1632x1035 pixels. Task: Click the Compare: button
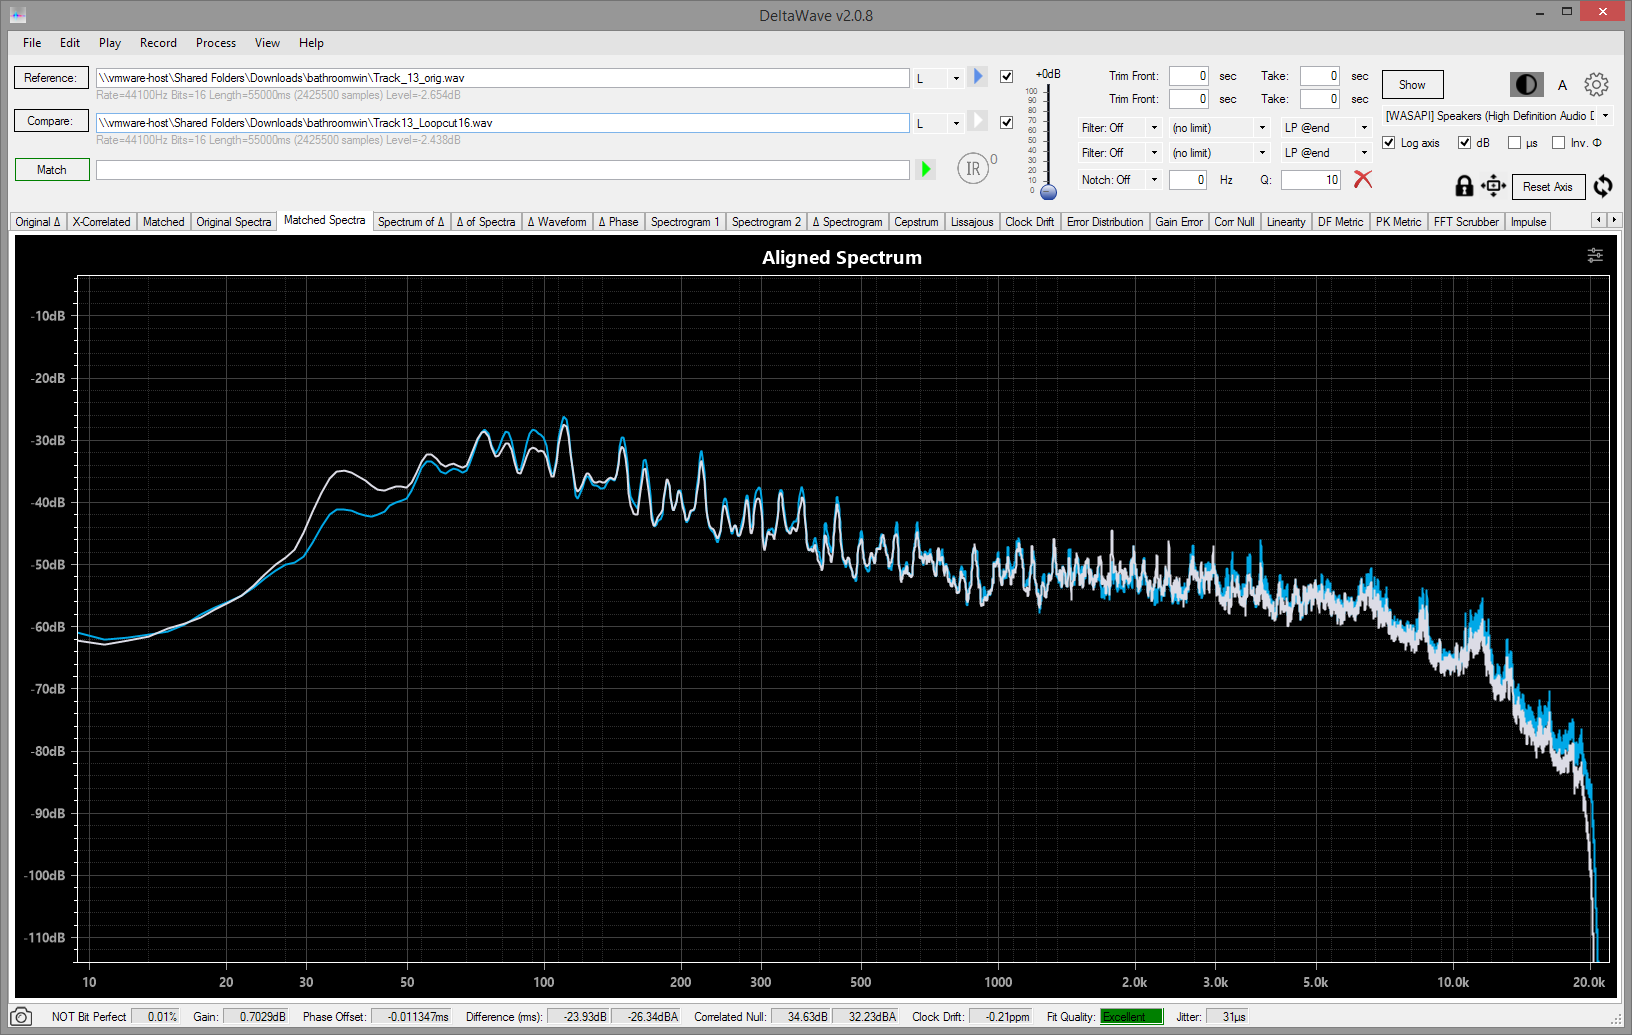pyautogui.click(x=50, y=121)
